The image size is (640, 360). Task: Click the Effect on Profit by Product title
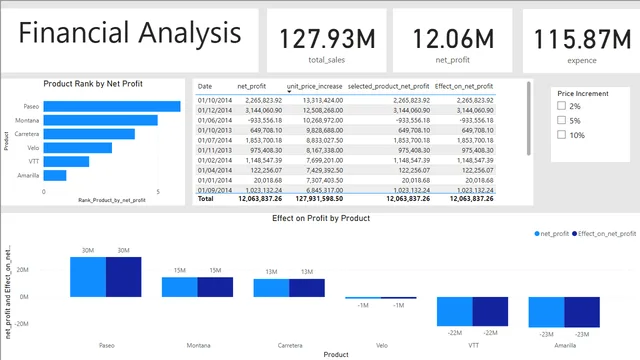click(x=321, y=218)
